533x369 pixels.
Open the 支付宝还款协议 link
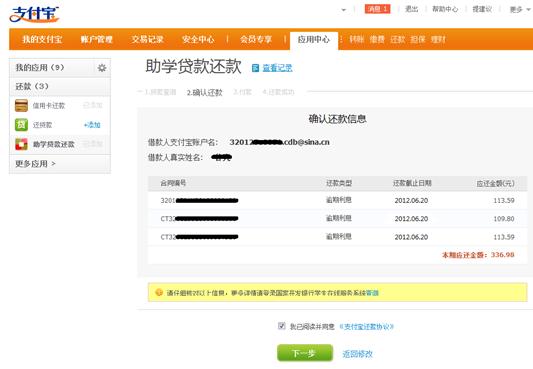[x=367, y=327]
